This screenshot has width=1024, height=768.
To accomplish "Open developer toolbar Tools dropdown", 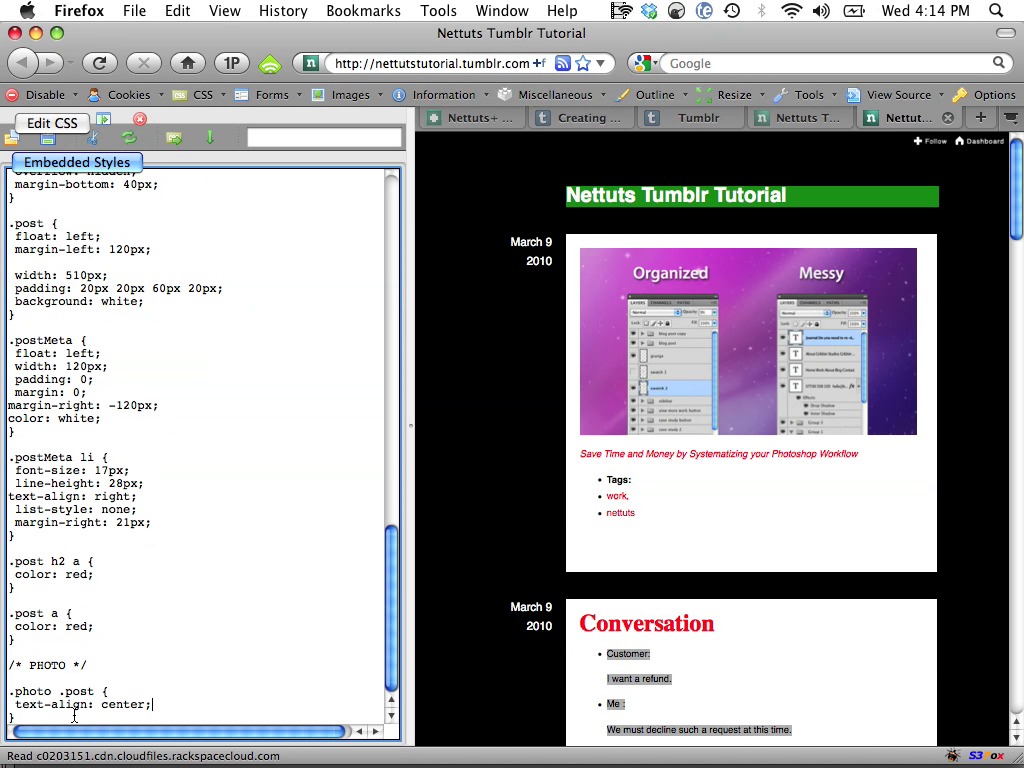I will (805, 95).
